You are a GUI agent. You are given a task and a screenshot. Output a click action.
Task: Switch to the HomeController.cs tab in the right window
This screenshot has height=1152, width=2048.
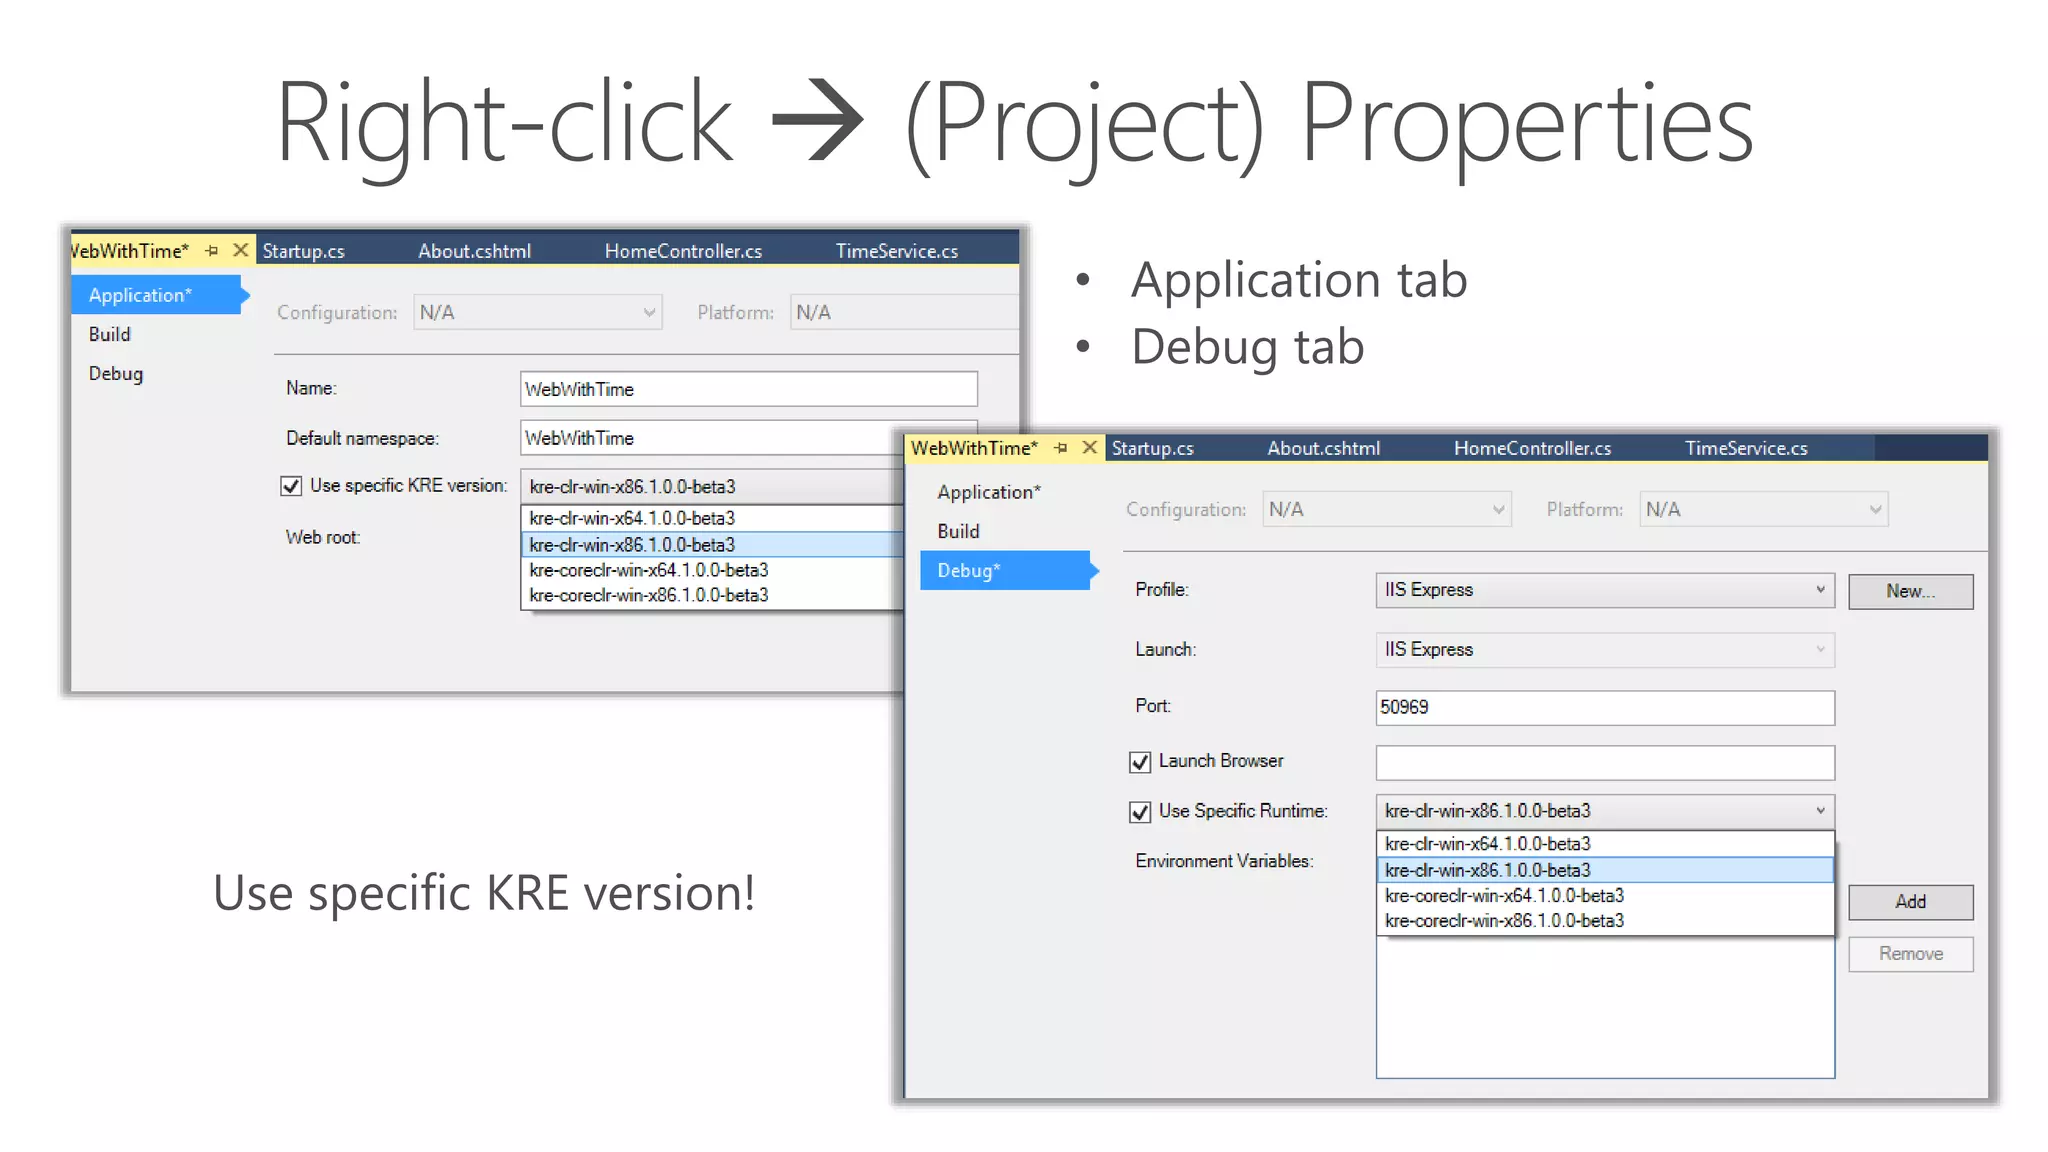pos(1532,448)
